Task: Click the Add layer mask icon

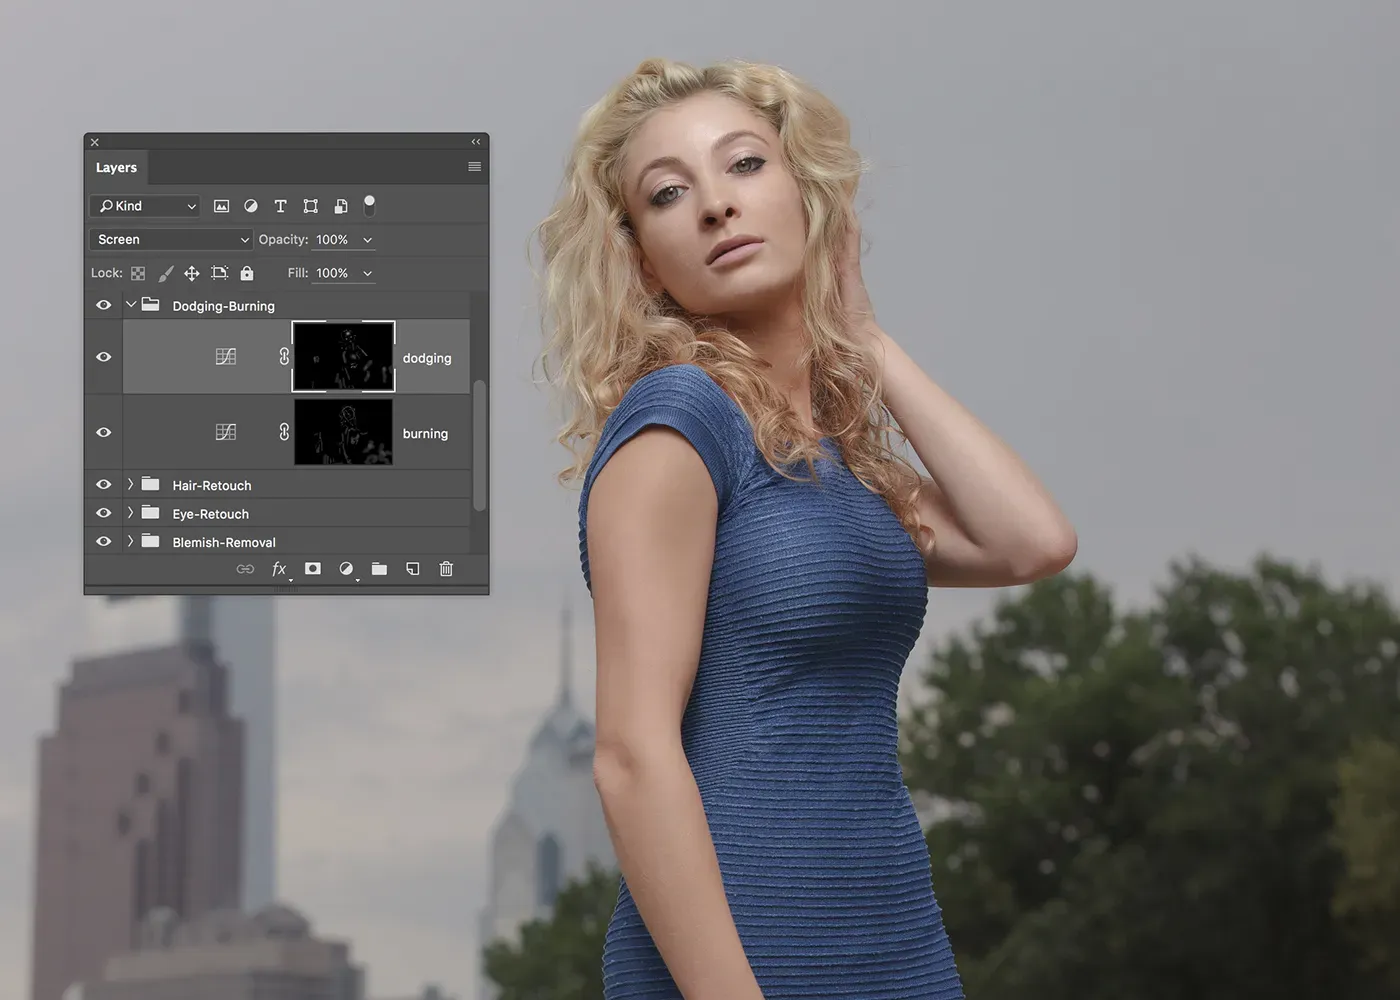Action: tap(313, 569)
